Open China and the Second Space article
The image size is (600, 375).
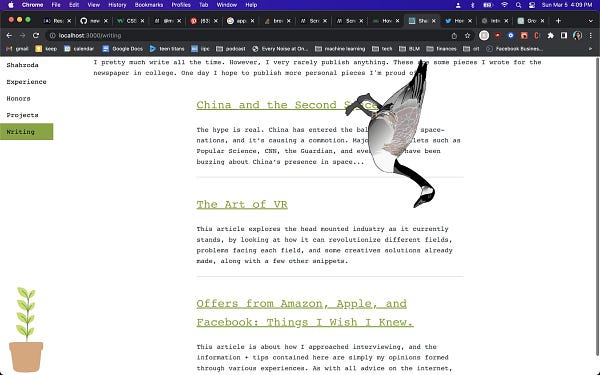point(287,105)
